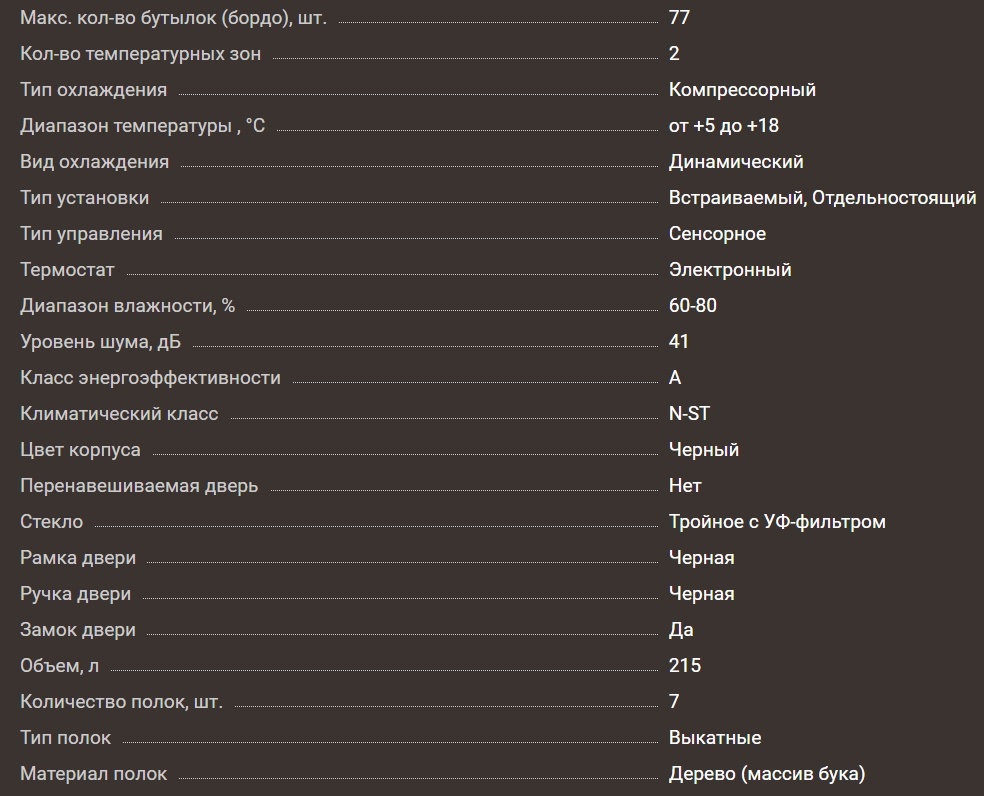This screenshot has width=984, height=796.
Task: Select the 'Динамический' cooling value text
Action: pos(736,162)
